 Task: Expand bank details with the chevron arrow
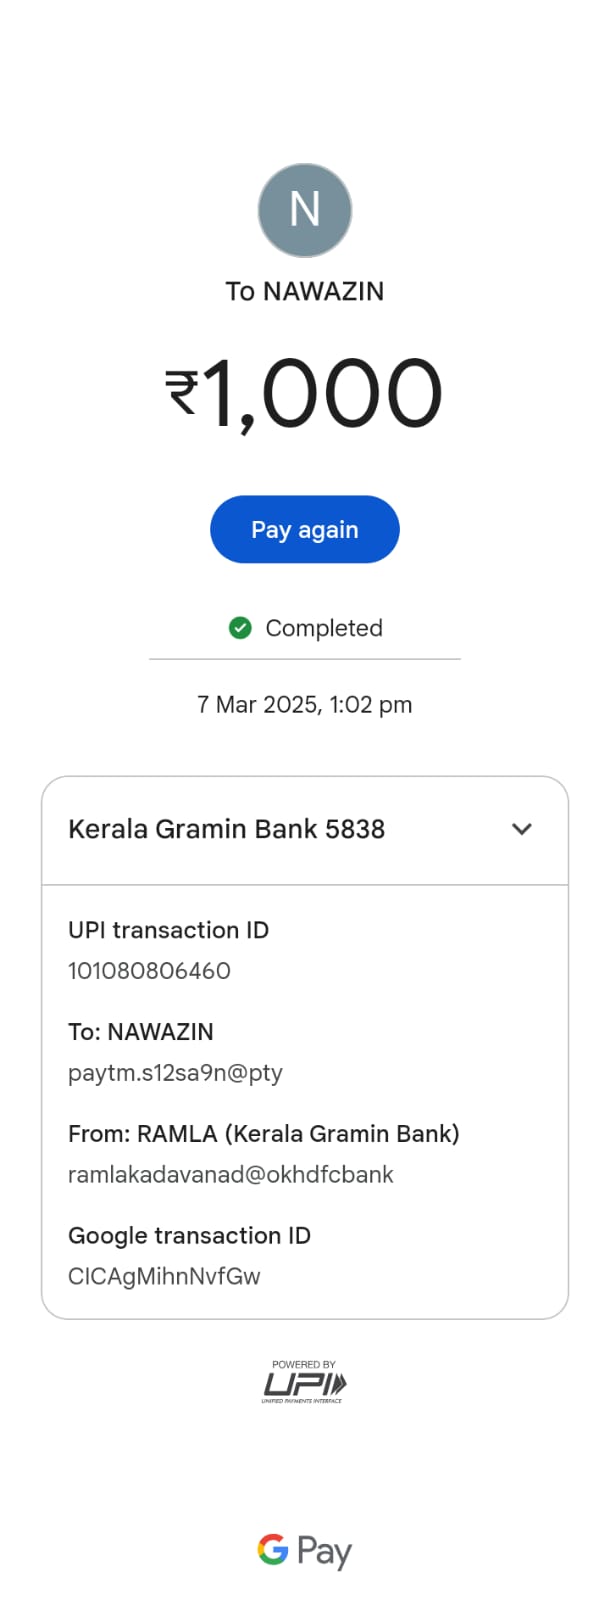521,829
